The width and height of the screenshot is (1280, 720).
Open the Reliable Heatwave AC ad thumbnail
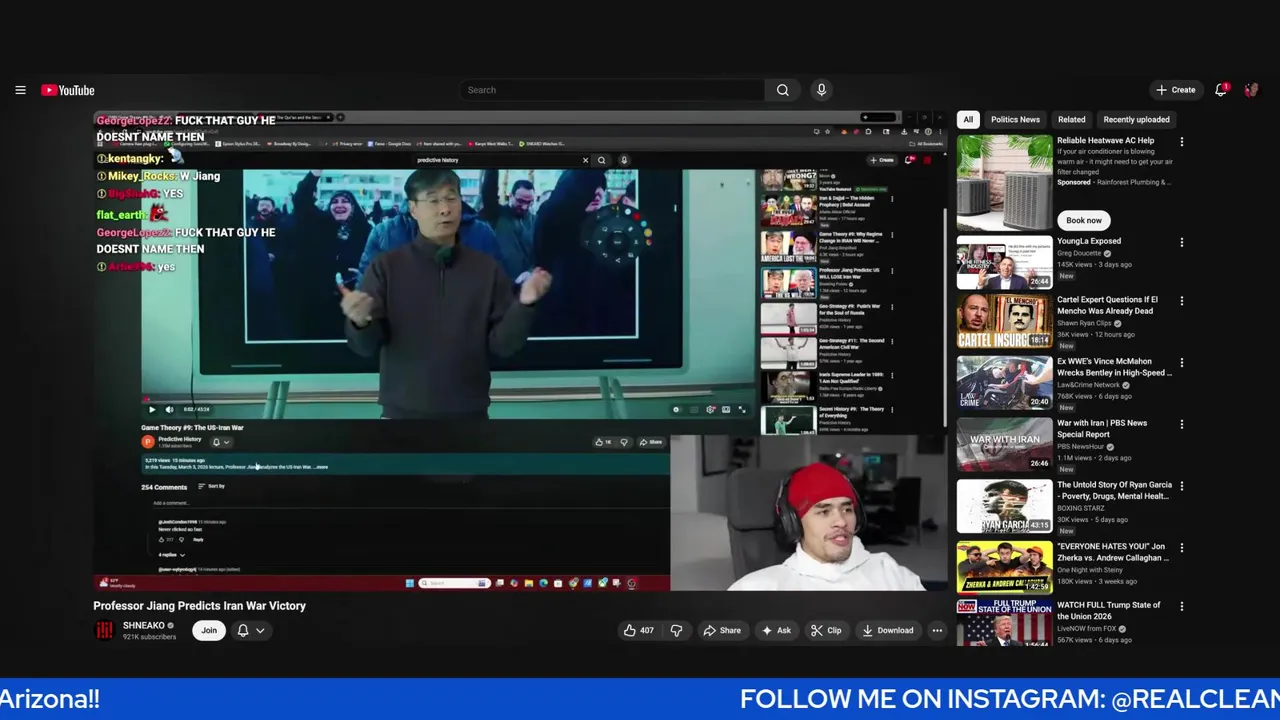pyautogui.click(x=1004, y=183)
